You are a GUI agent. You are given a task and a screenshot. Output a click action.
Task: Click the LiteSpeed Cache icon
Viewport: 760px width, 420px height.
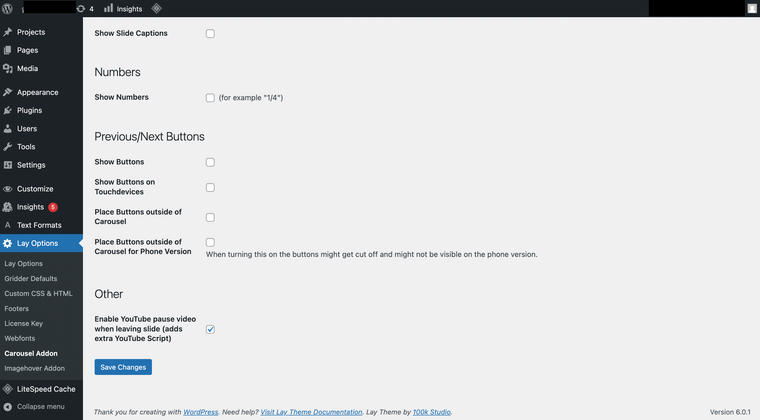click(8, 389)
